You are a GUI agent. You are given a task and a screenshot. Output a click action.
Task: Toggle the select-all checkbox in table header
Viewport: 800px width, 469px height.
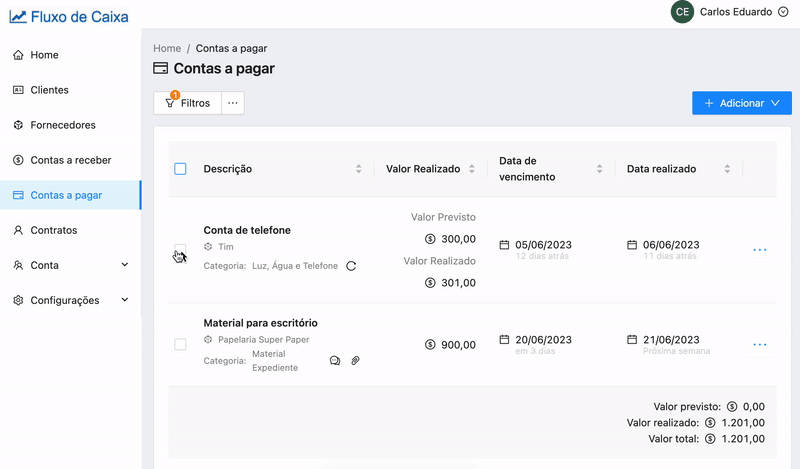[x=180, y=169]
